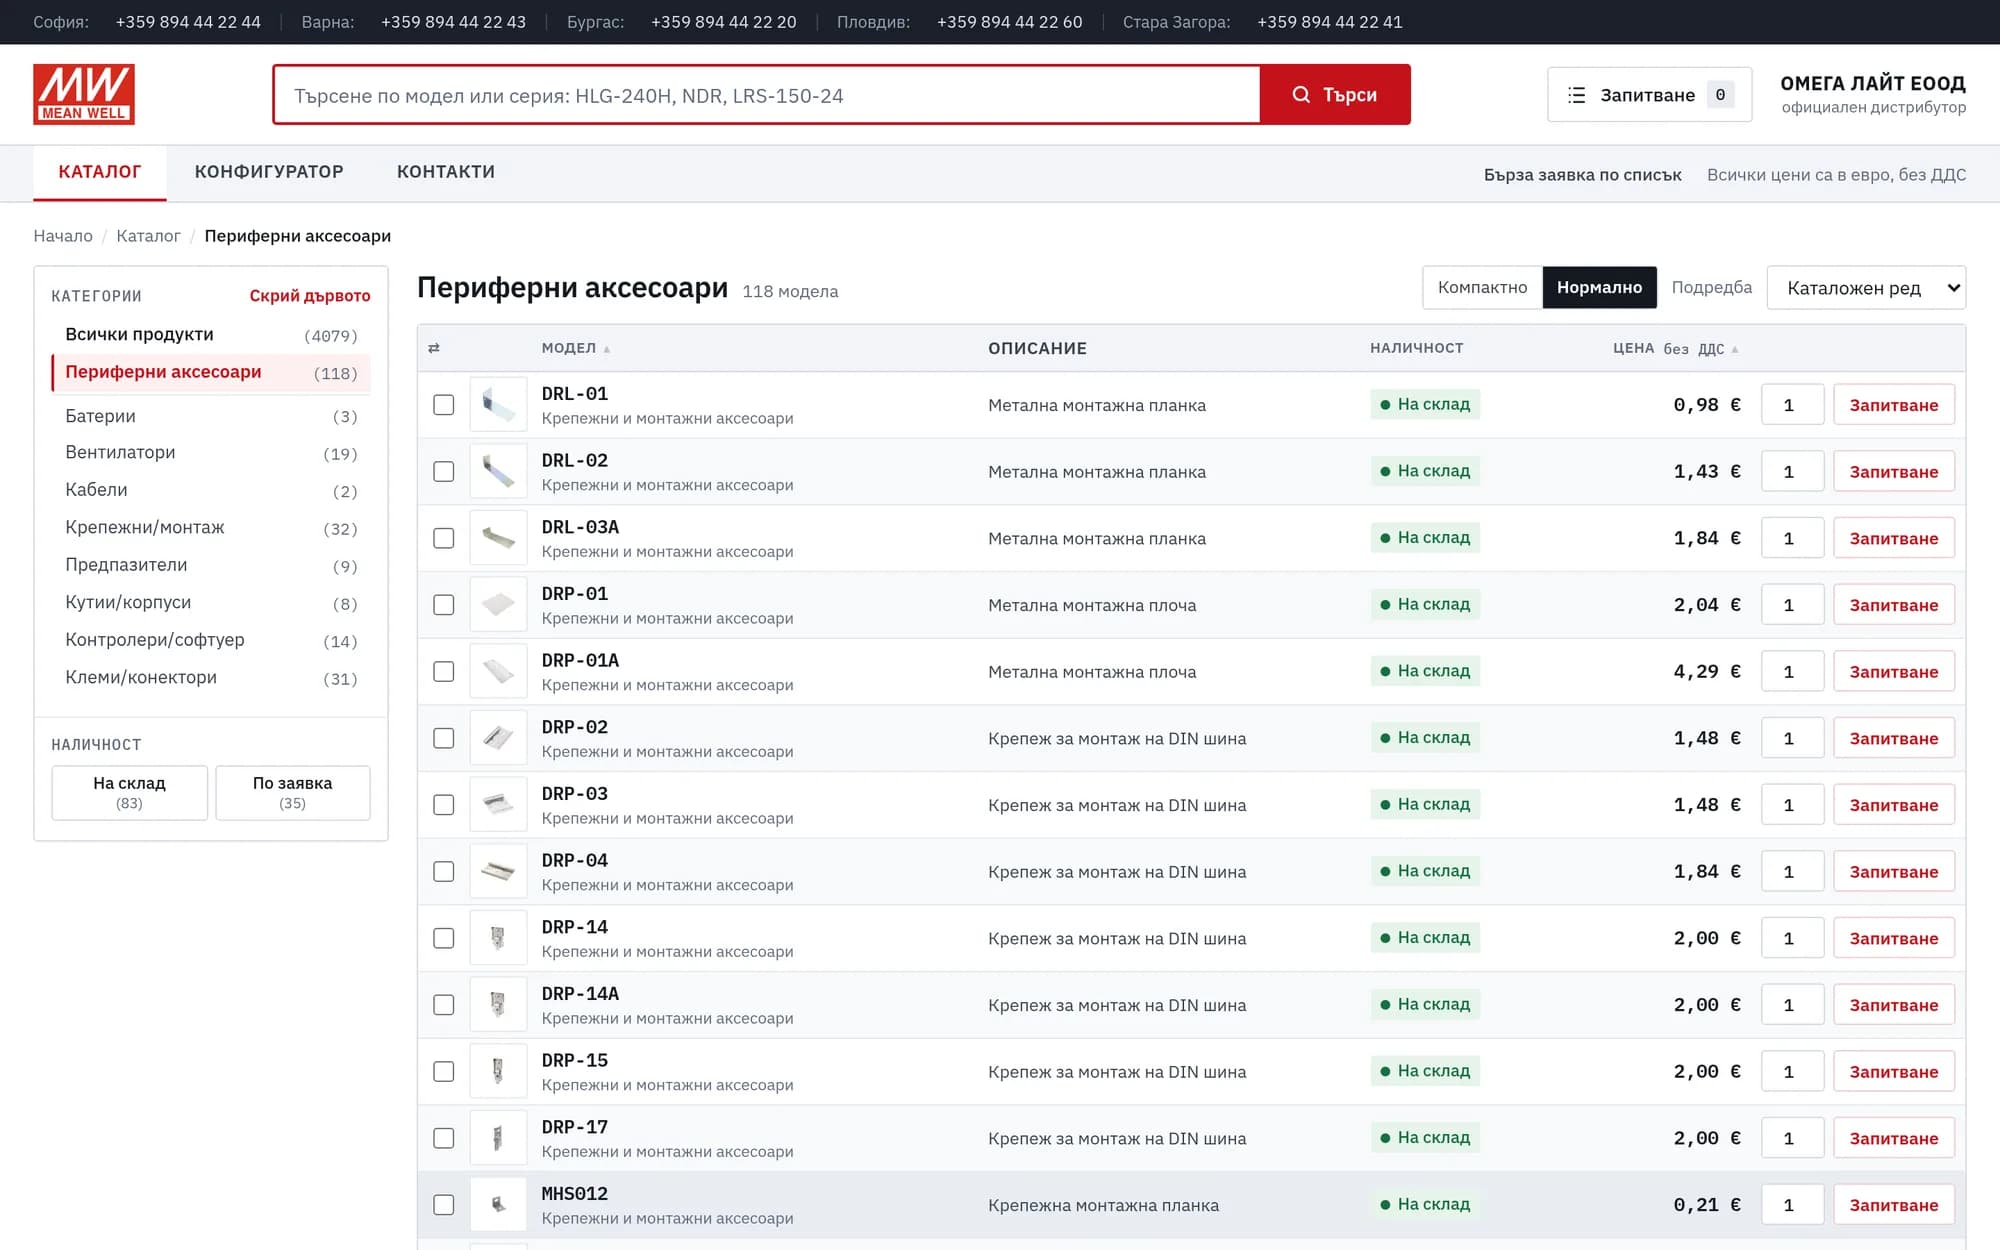This screenshot has width=2000, height=1250.
Task: Select the Контролери/софтуер category
Action: coord(211,640)
